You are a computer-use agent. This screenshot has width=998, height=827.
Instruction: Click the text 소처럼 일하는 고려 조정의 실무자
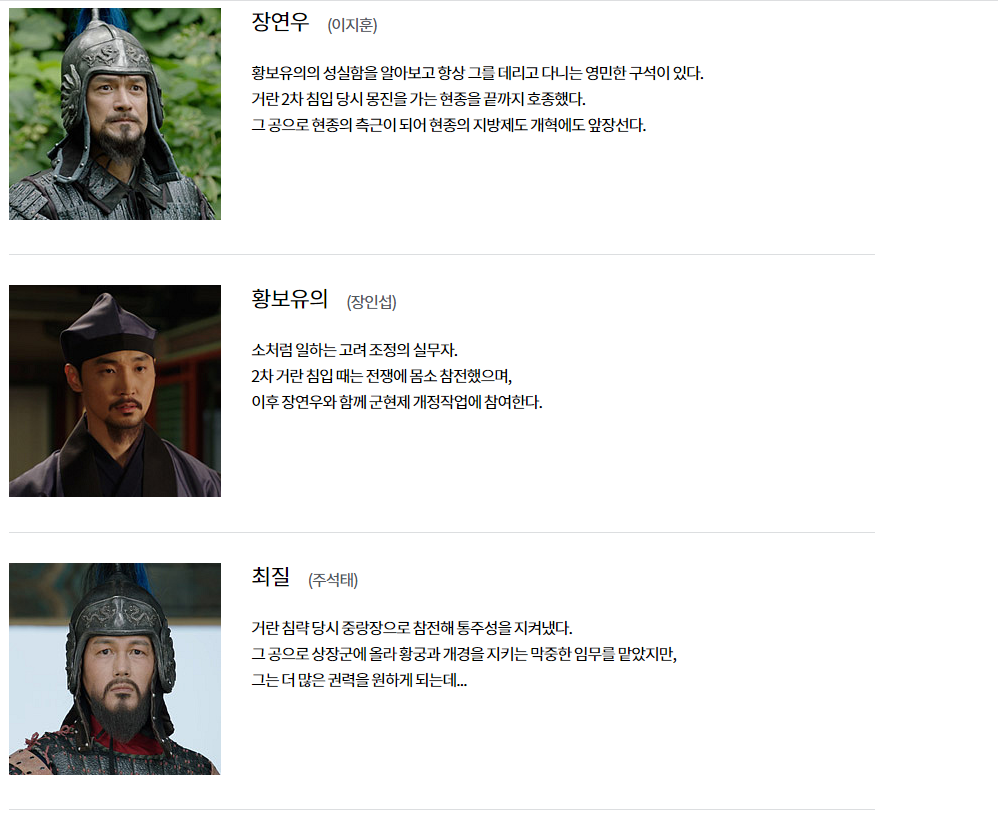tap(355, 350)
